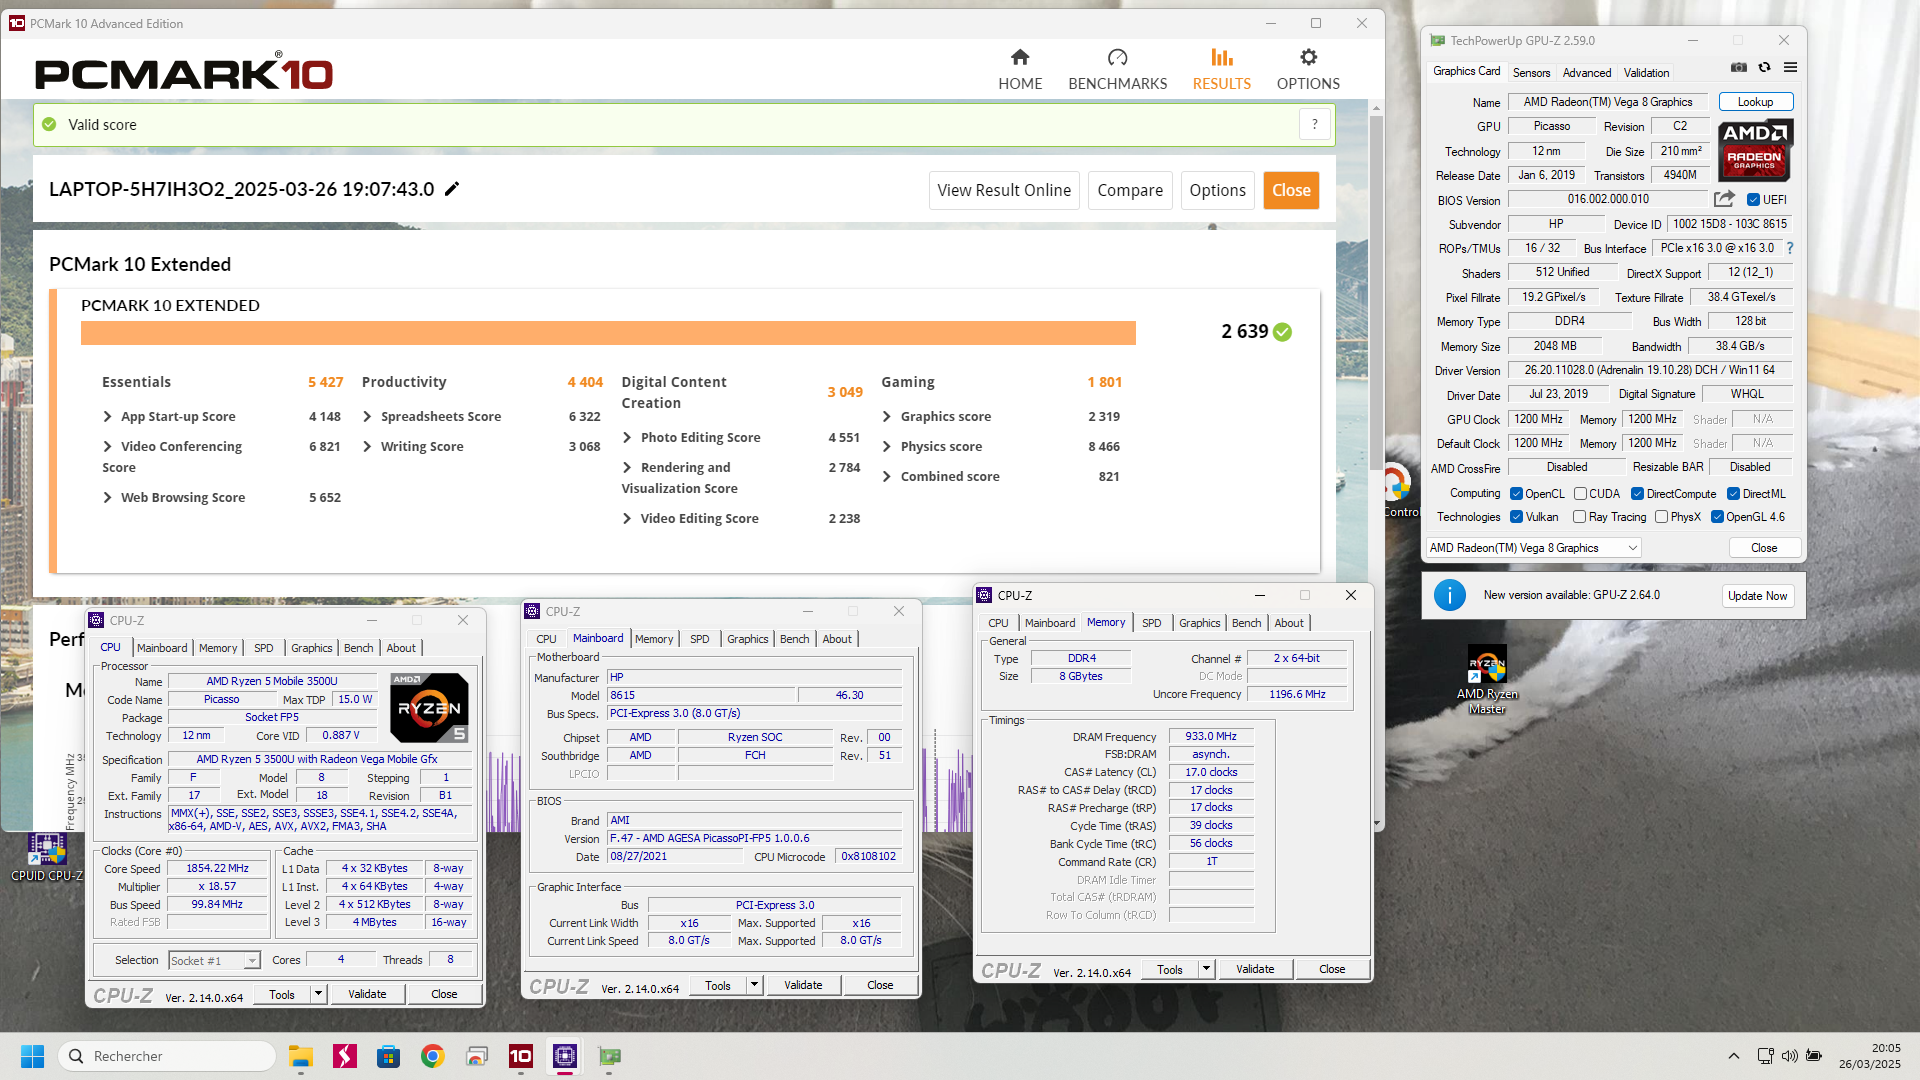1920x1080 pixels.
Task: Toggle the DirectCompute checkbox
Action: click(x=1638, y=494)
